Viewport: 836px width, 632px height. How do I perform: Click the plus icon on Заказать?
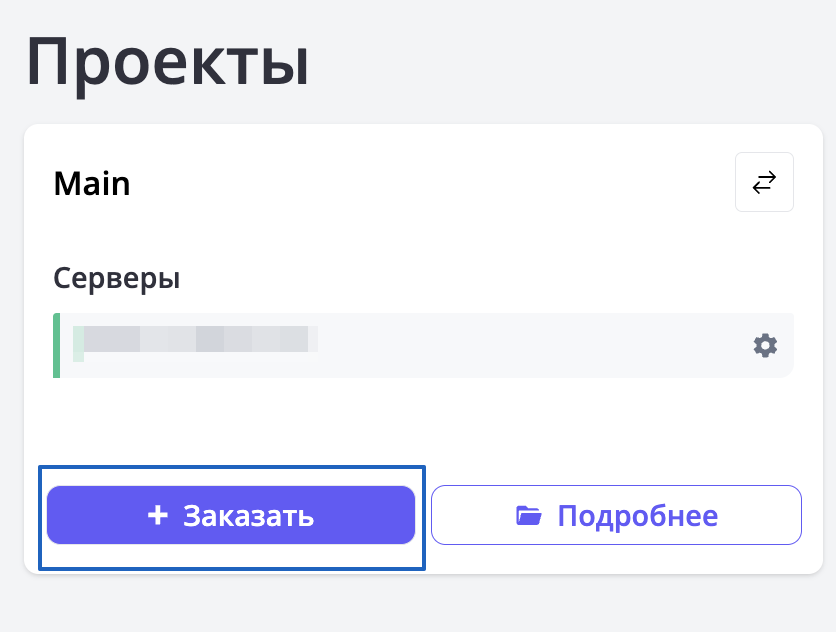point(158,515)
